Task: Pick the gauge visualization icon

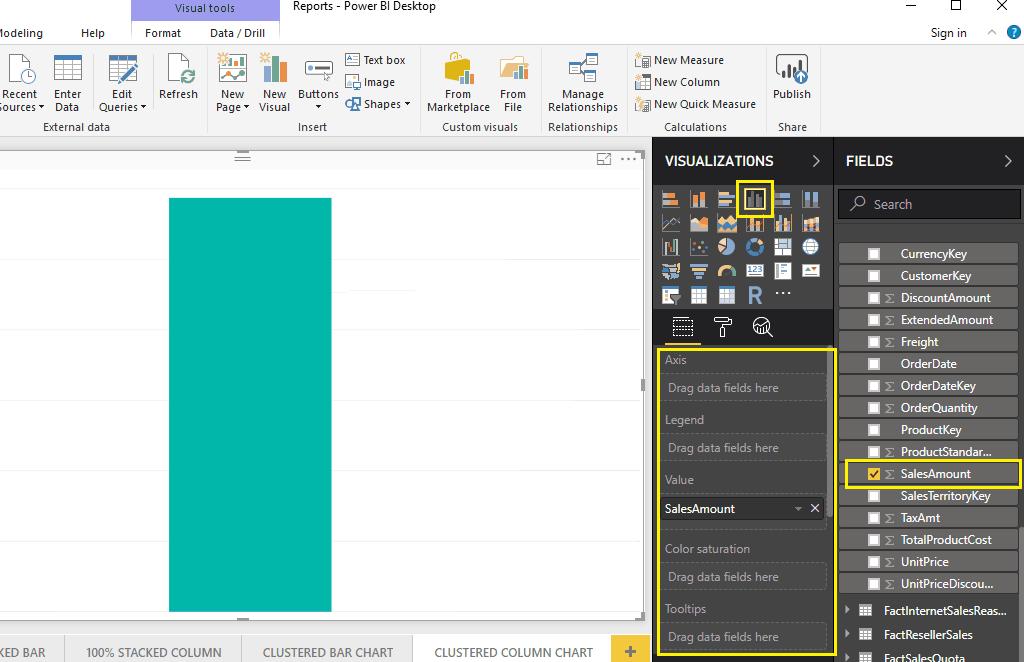Action: 727,271
